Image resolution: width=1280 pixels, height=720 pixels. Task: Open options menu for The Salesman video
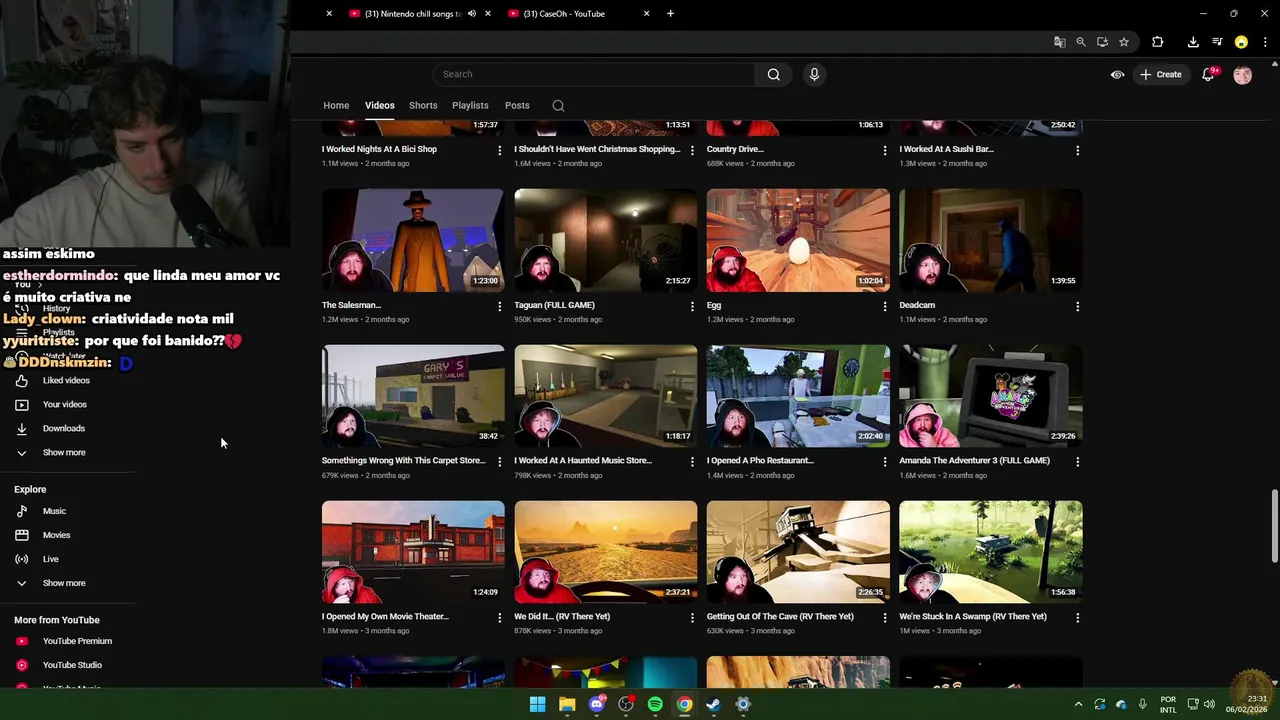coord(499,306)
